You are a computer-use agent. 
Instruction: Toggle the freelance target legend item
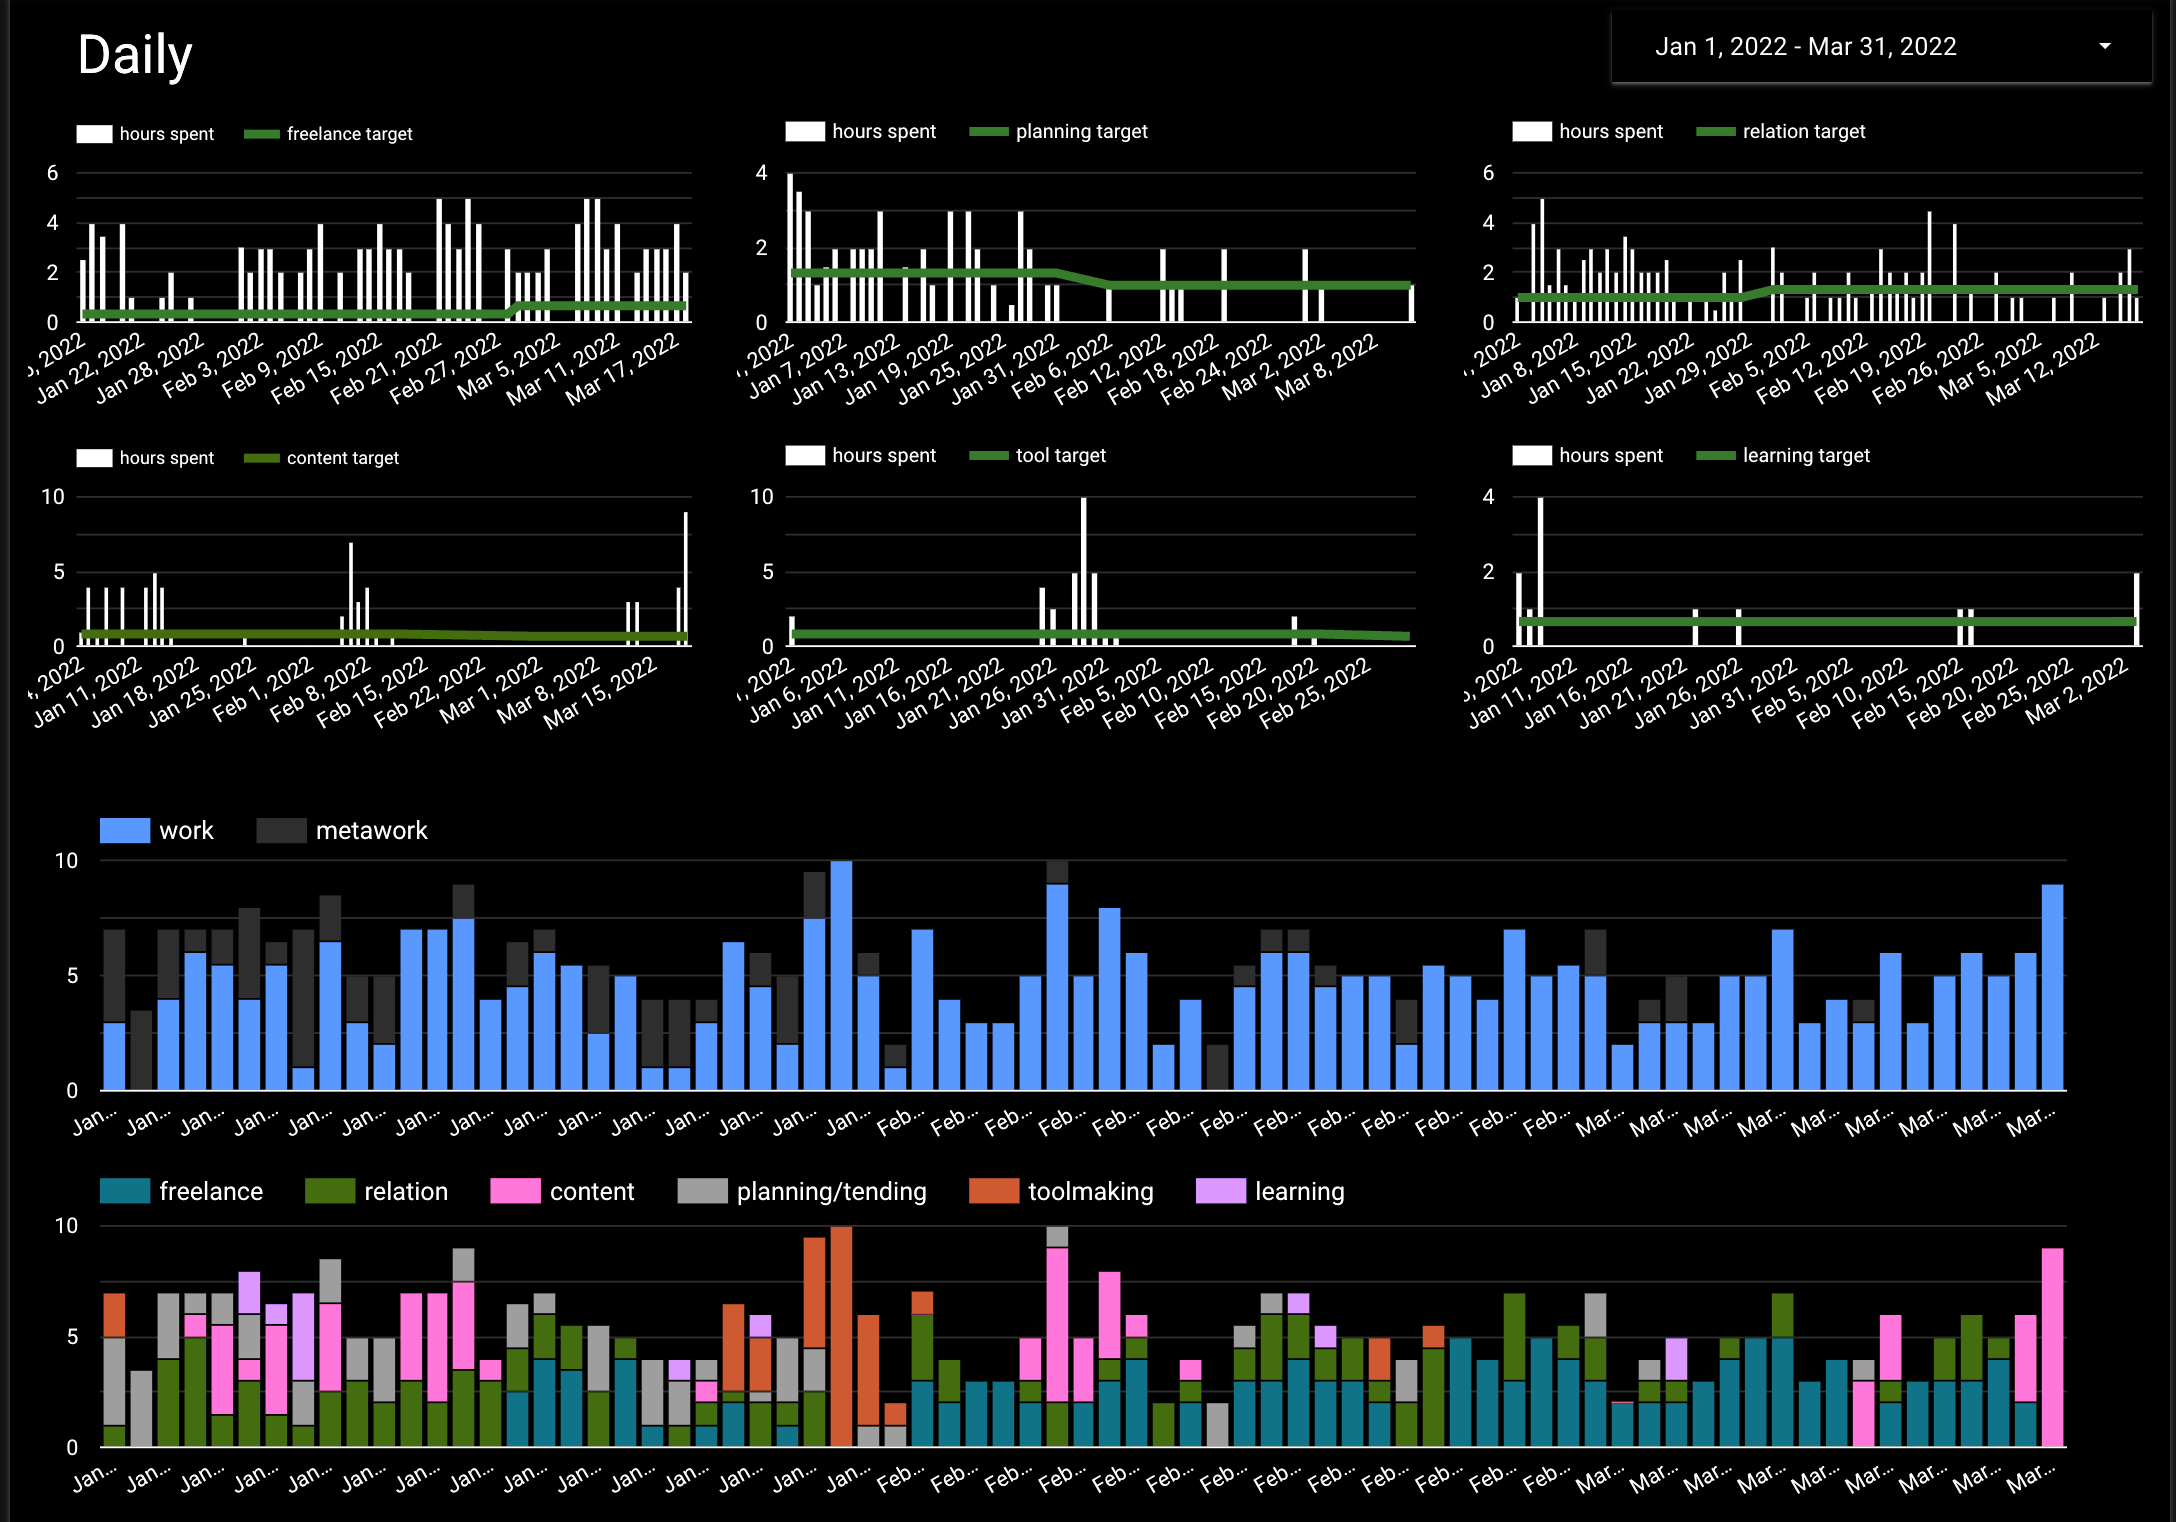pos(348,134)
